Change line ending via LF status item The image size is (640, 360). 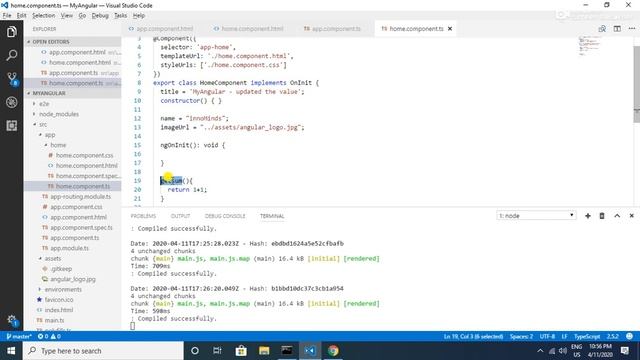[564, 336]
